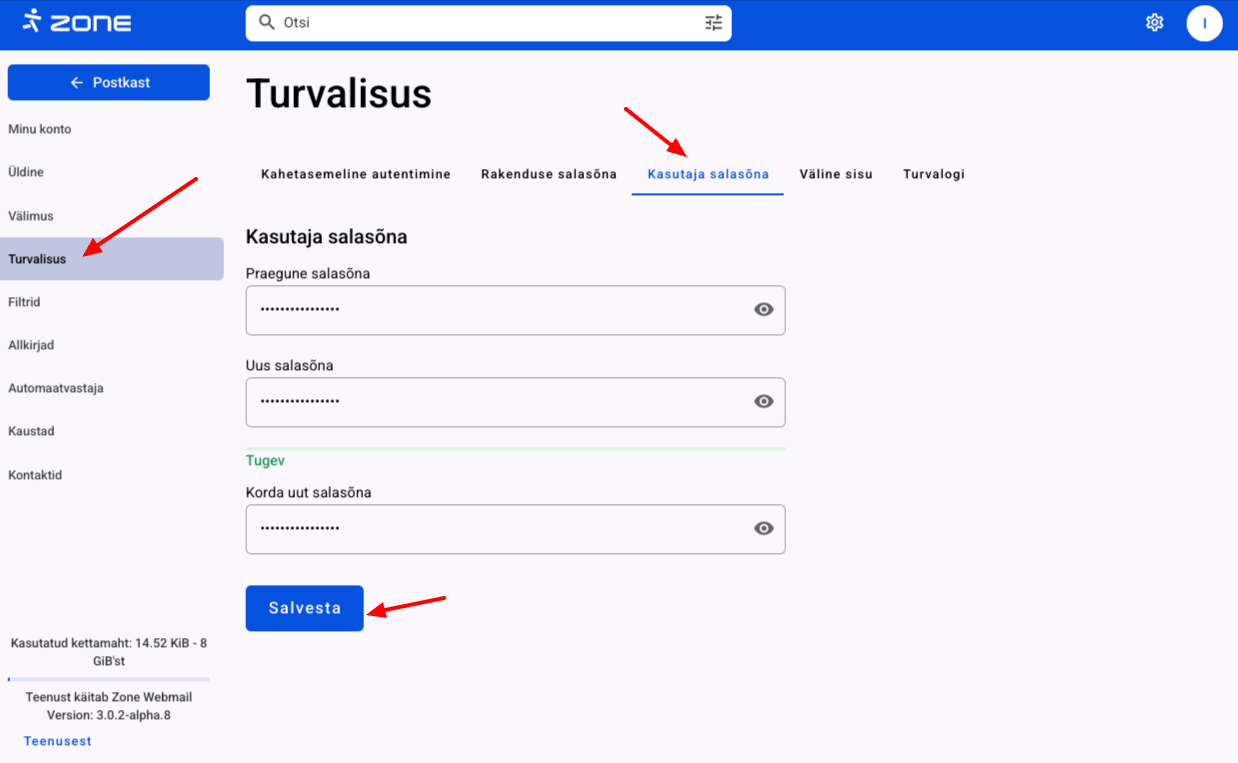This screenshot has width=1238, height=763.
Task: Open the Rakenduse salasõna tab
Action: (548, 174)
